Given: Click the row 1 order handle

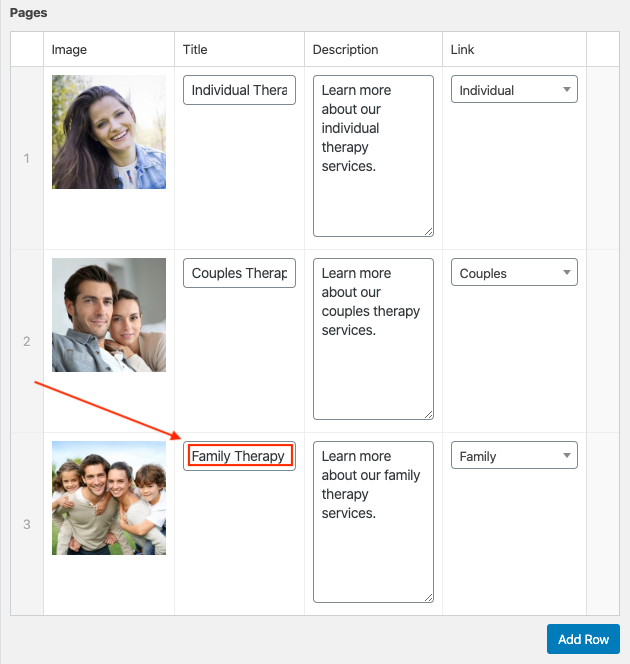Looking at the screenshot, I should tap(27, 158).
